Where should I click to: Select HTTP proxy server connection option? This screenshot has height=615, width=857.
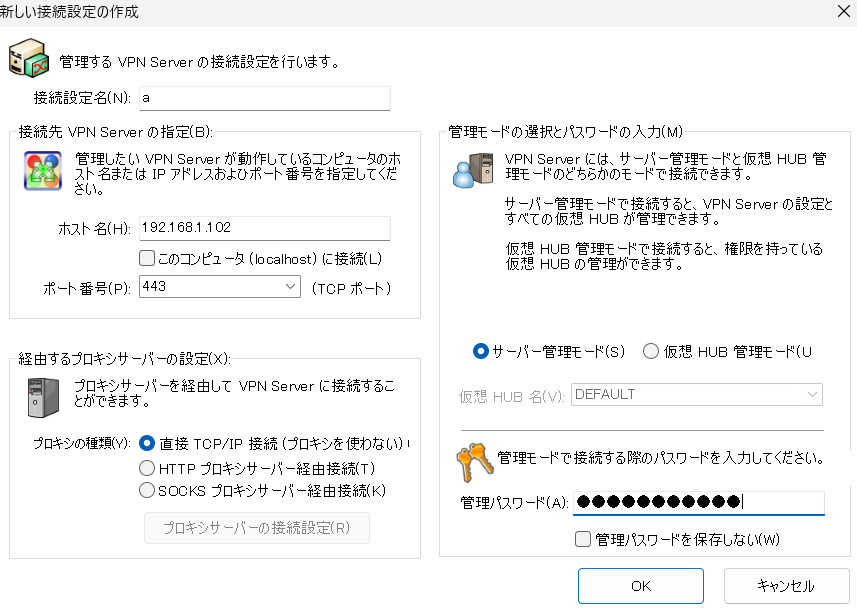point(146,468)
